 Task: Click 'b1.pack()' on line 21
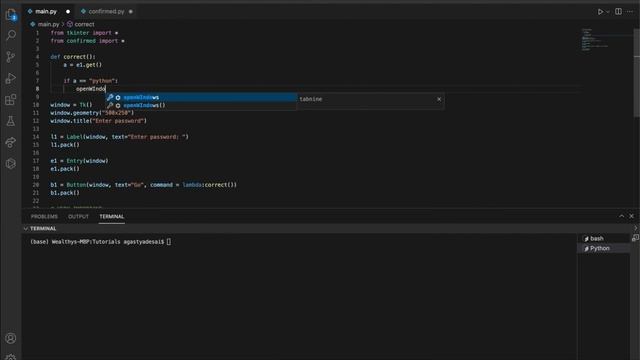(65, 193)
